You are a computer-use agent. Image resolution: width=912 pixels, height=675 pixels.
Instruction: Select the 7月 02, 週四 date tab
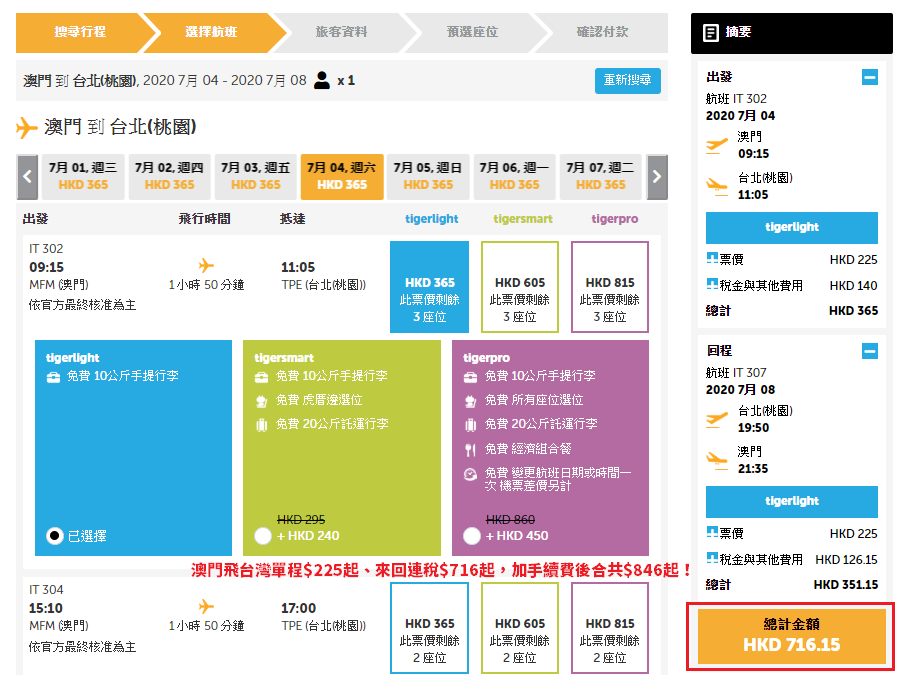pyautogui.click(x=169, y=177)
